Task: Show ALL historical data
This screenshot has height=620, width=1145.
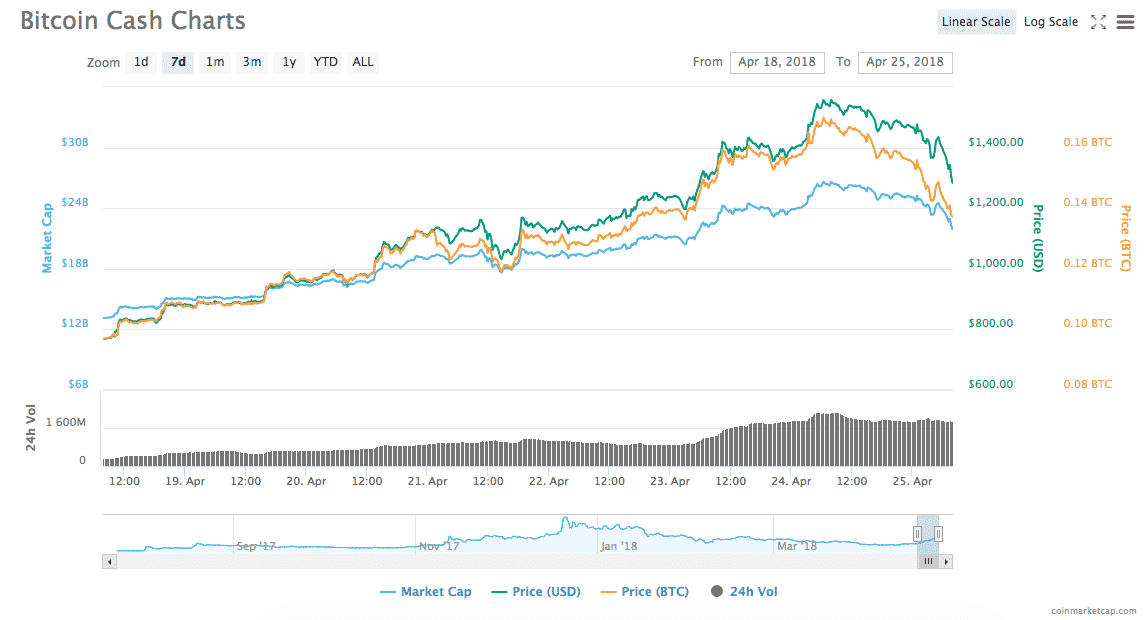Action: point(363,62)
